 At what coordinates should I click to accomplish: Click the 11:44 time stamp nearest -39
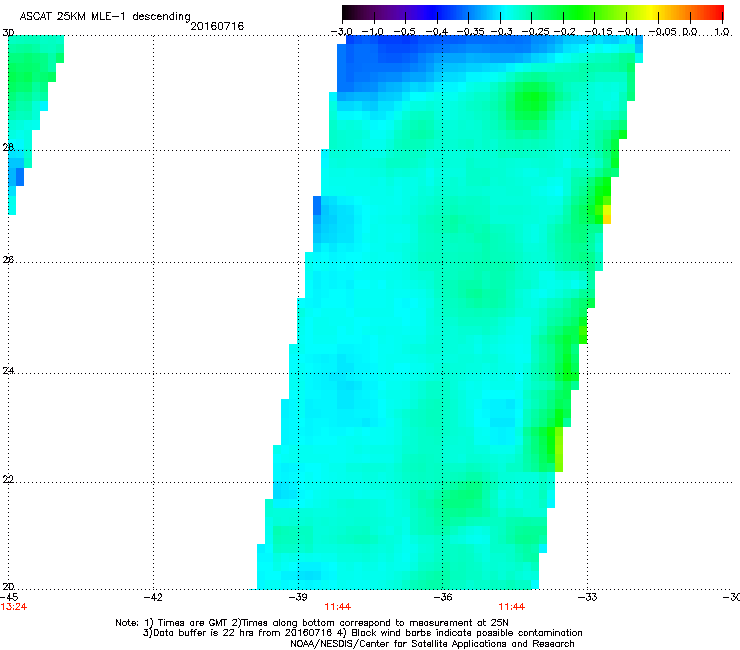[x=337, y=607]
